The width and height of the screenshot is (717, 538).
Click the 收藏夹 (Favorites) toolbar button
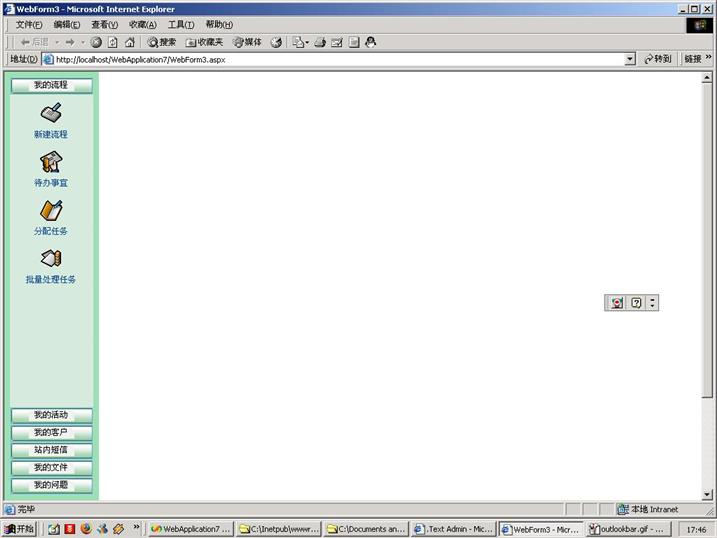point(204,42)
